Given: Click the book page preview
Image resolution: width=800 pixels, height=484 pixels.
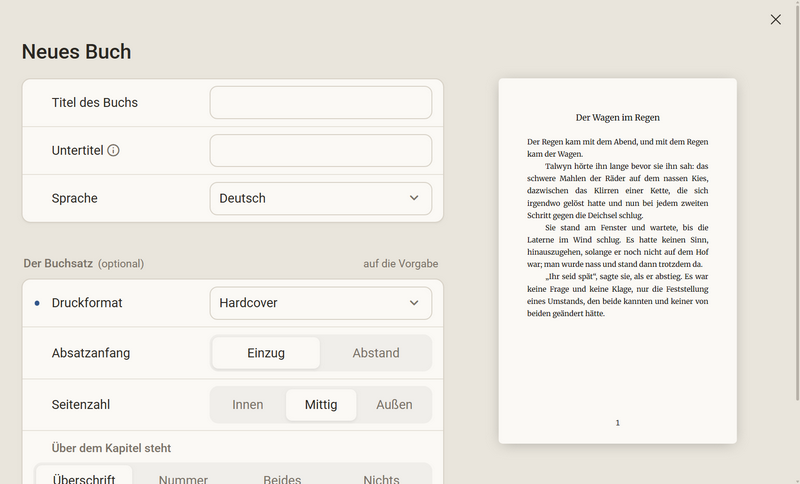Looking at the screenshot, I should [x=617, y=261].
